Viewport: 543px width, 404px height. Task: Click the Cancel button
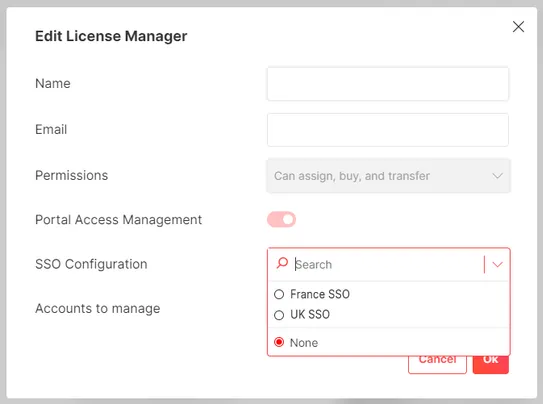437,365
